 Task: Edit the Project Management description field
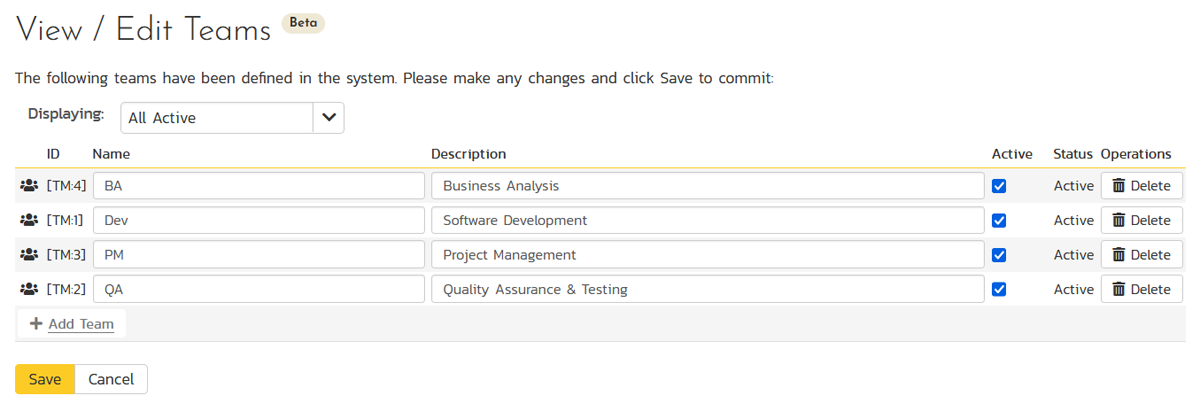tap(707, 255)
